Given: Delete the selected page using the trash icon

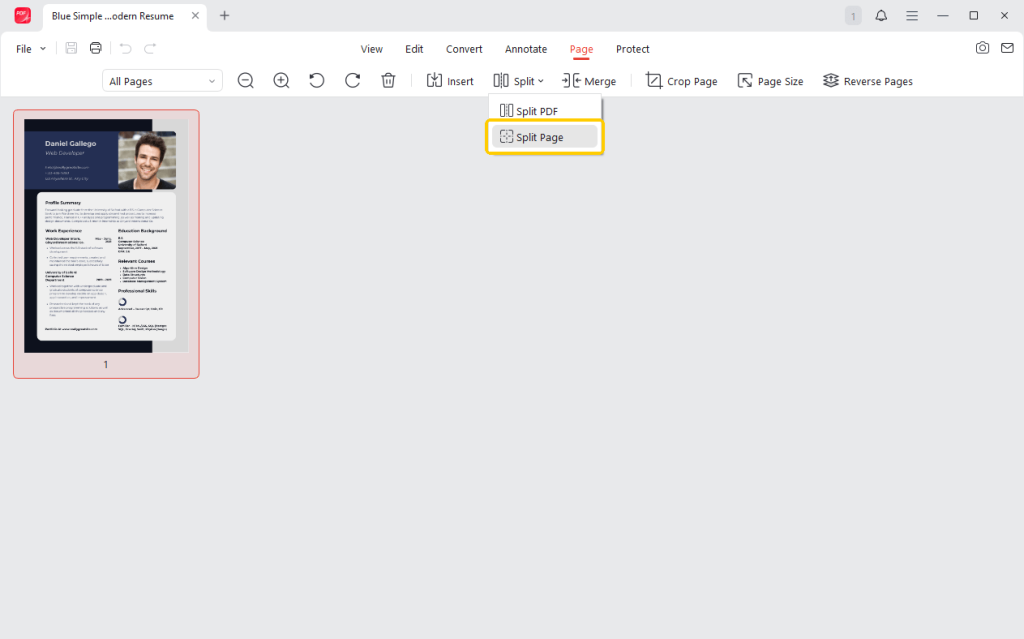Looking at the screenshot, I should coord(388,80).
